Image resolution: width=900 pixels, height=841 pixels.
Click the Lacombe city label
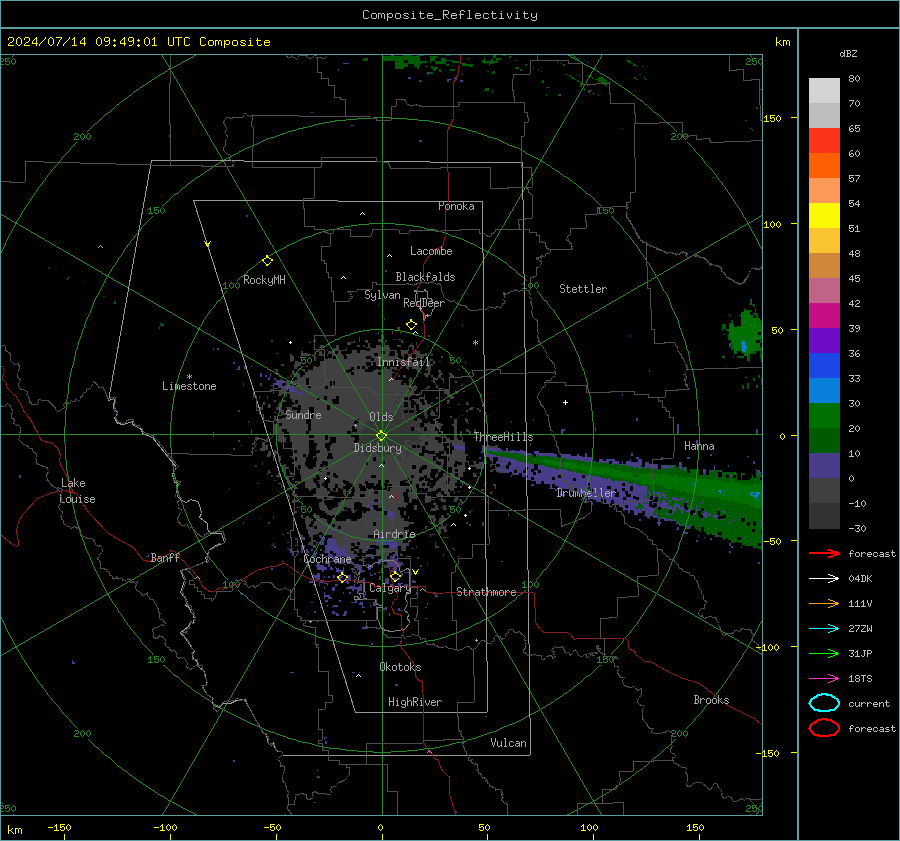coord(431,251)
